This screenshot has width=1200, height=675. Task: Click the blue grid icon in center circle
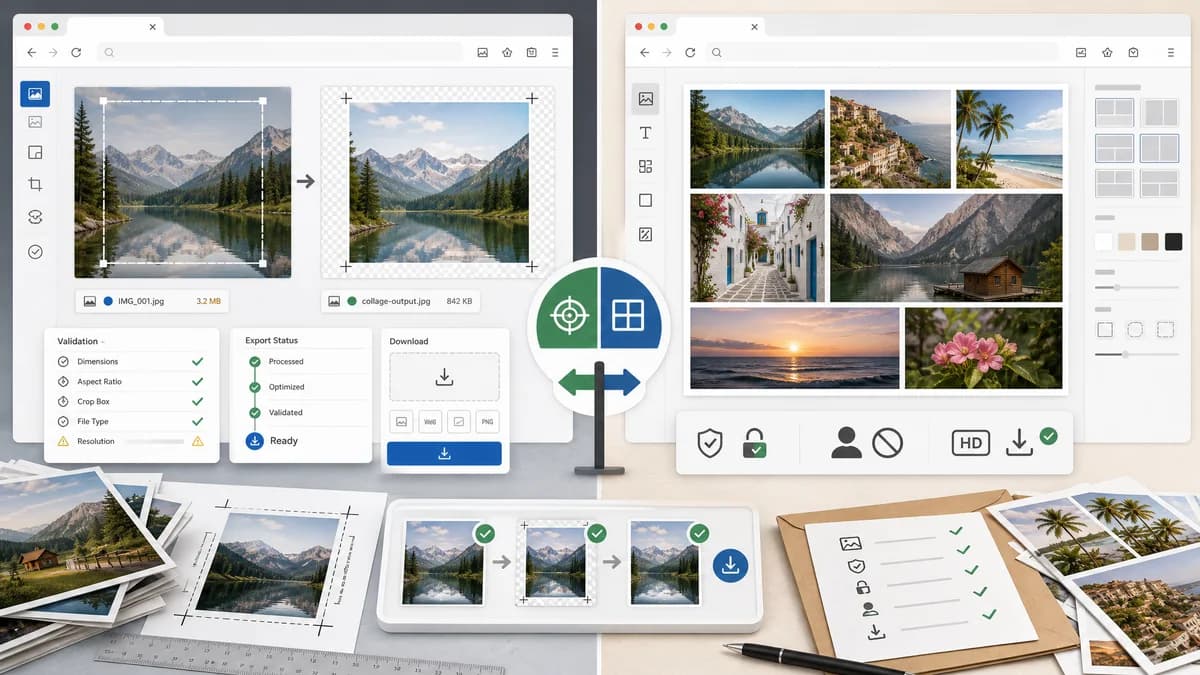point(629,317)
